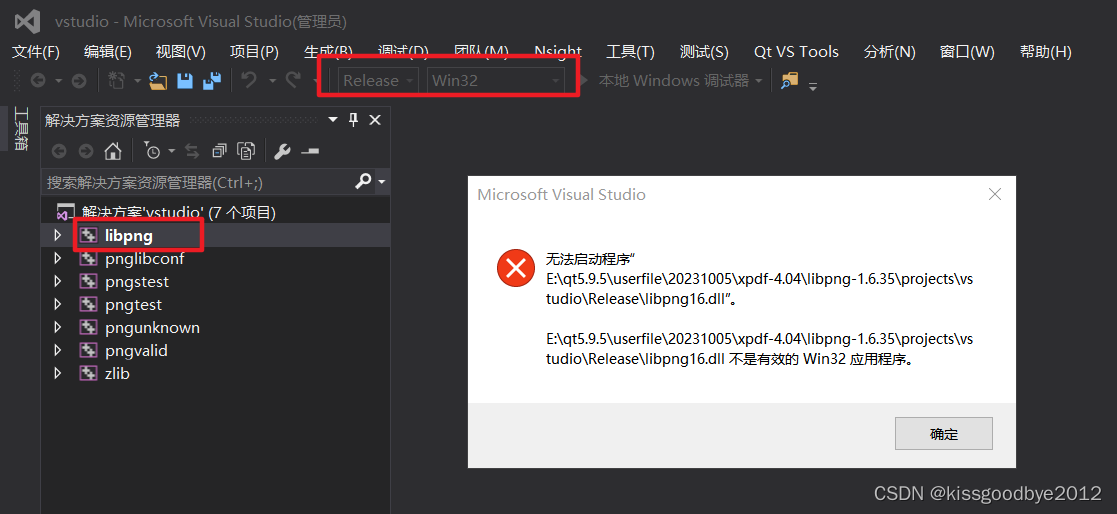Open the 窗口(W) menu
The height and width of the screenshot is (514, 1117).
967,51
